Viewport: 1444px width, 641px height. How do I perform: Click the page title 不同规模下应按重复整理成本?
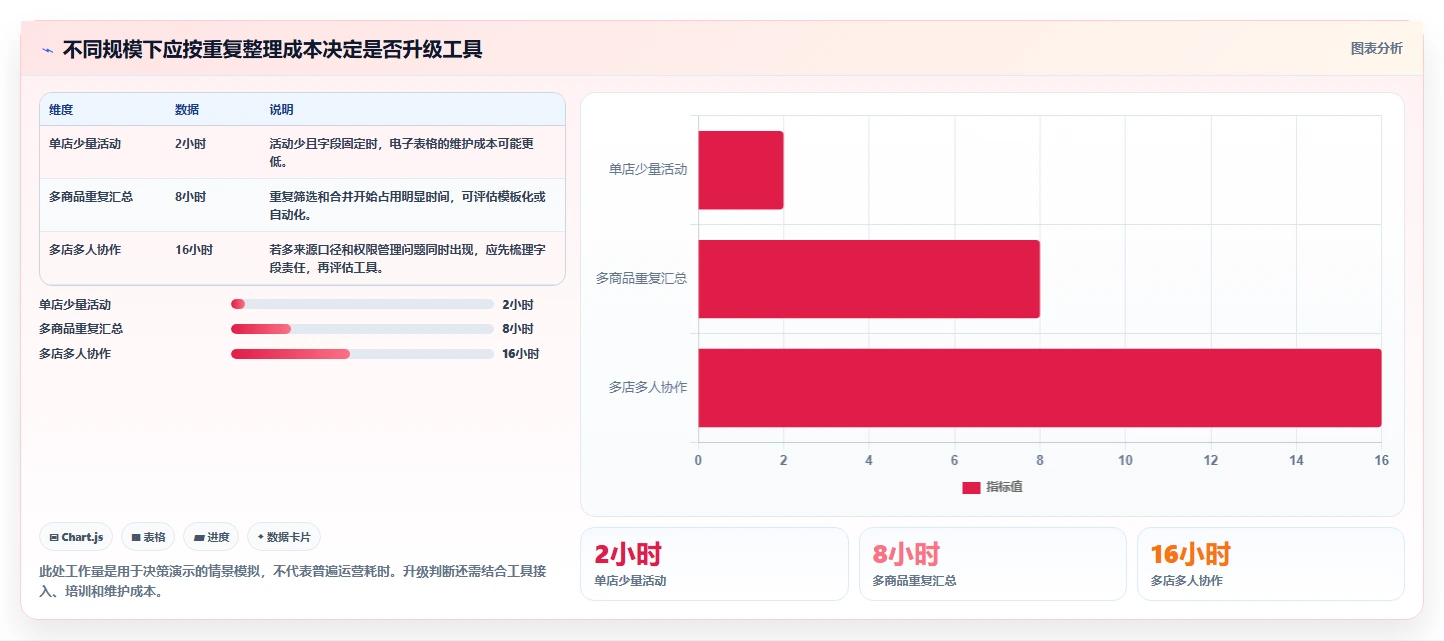273,49
